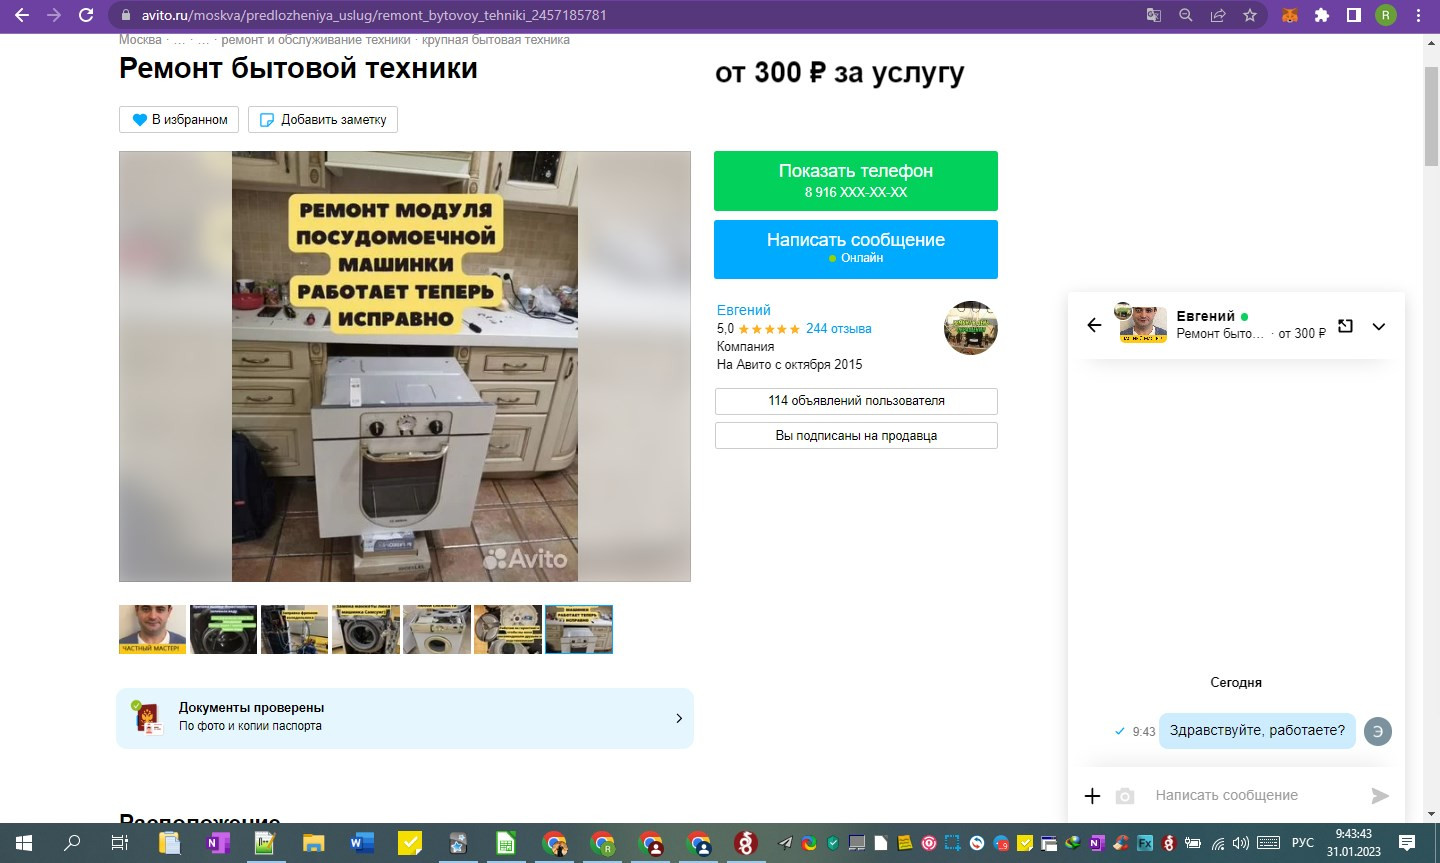Go back to the previous page in Chrome

click(x=22, y=15)
